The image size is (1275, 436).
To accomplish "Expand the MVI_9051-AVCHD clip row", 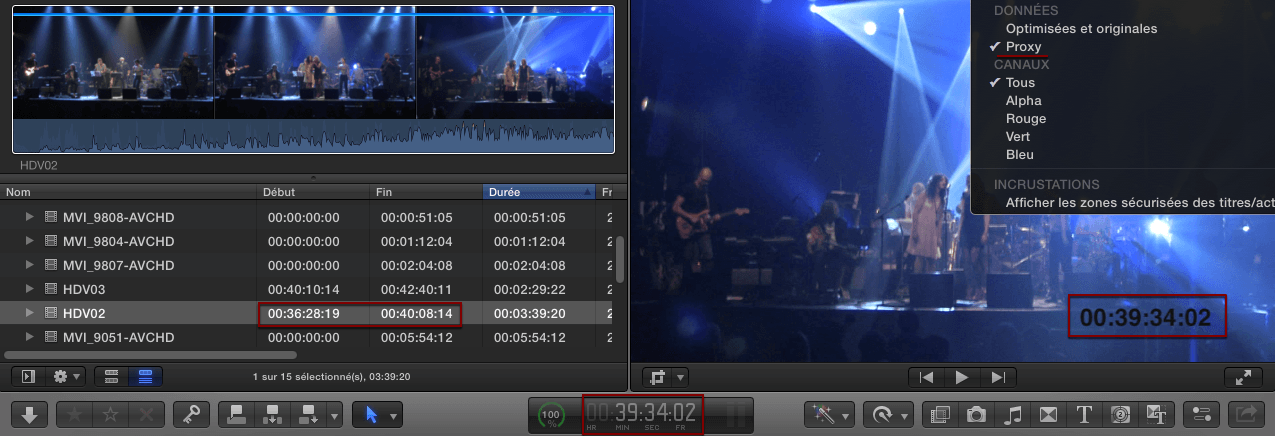I will [x=29, y=337].
